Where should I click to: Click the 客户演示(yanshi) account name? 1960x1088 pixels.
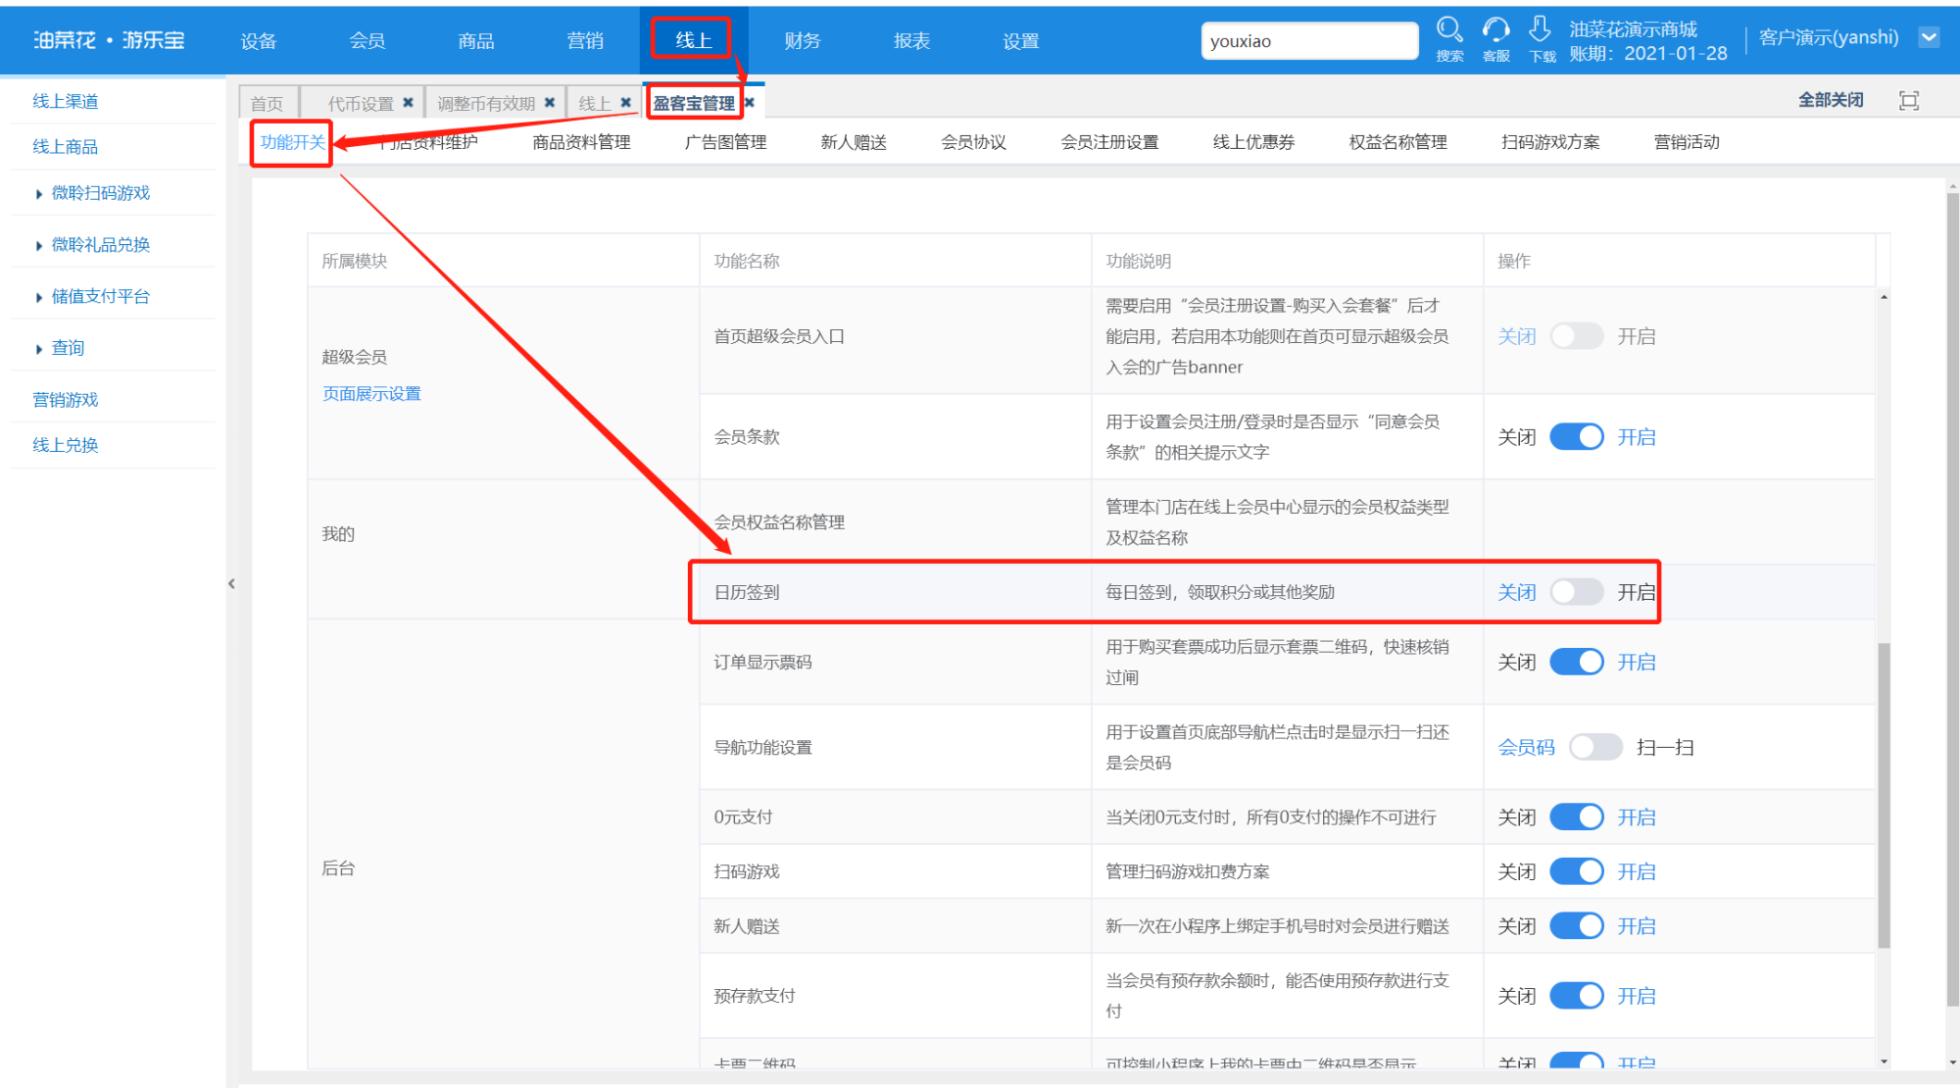(1828, 38)
